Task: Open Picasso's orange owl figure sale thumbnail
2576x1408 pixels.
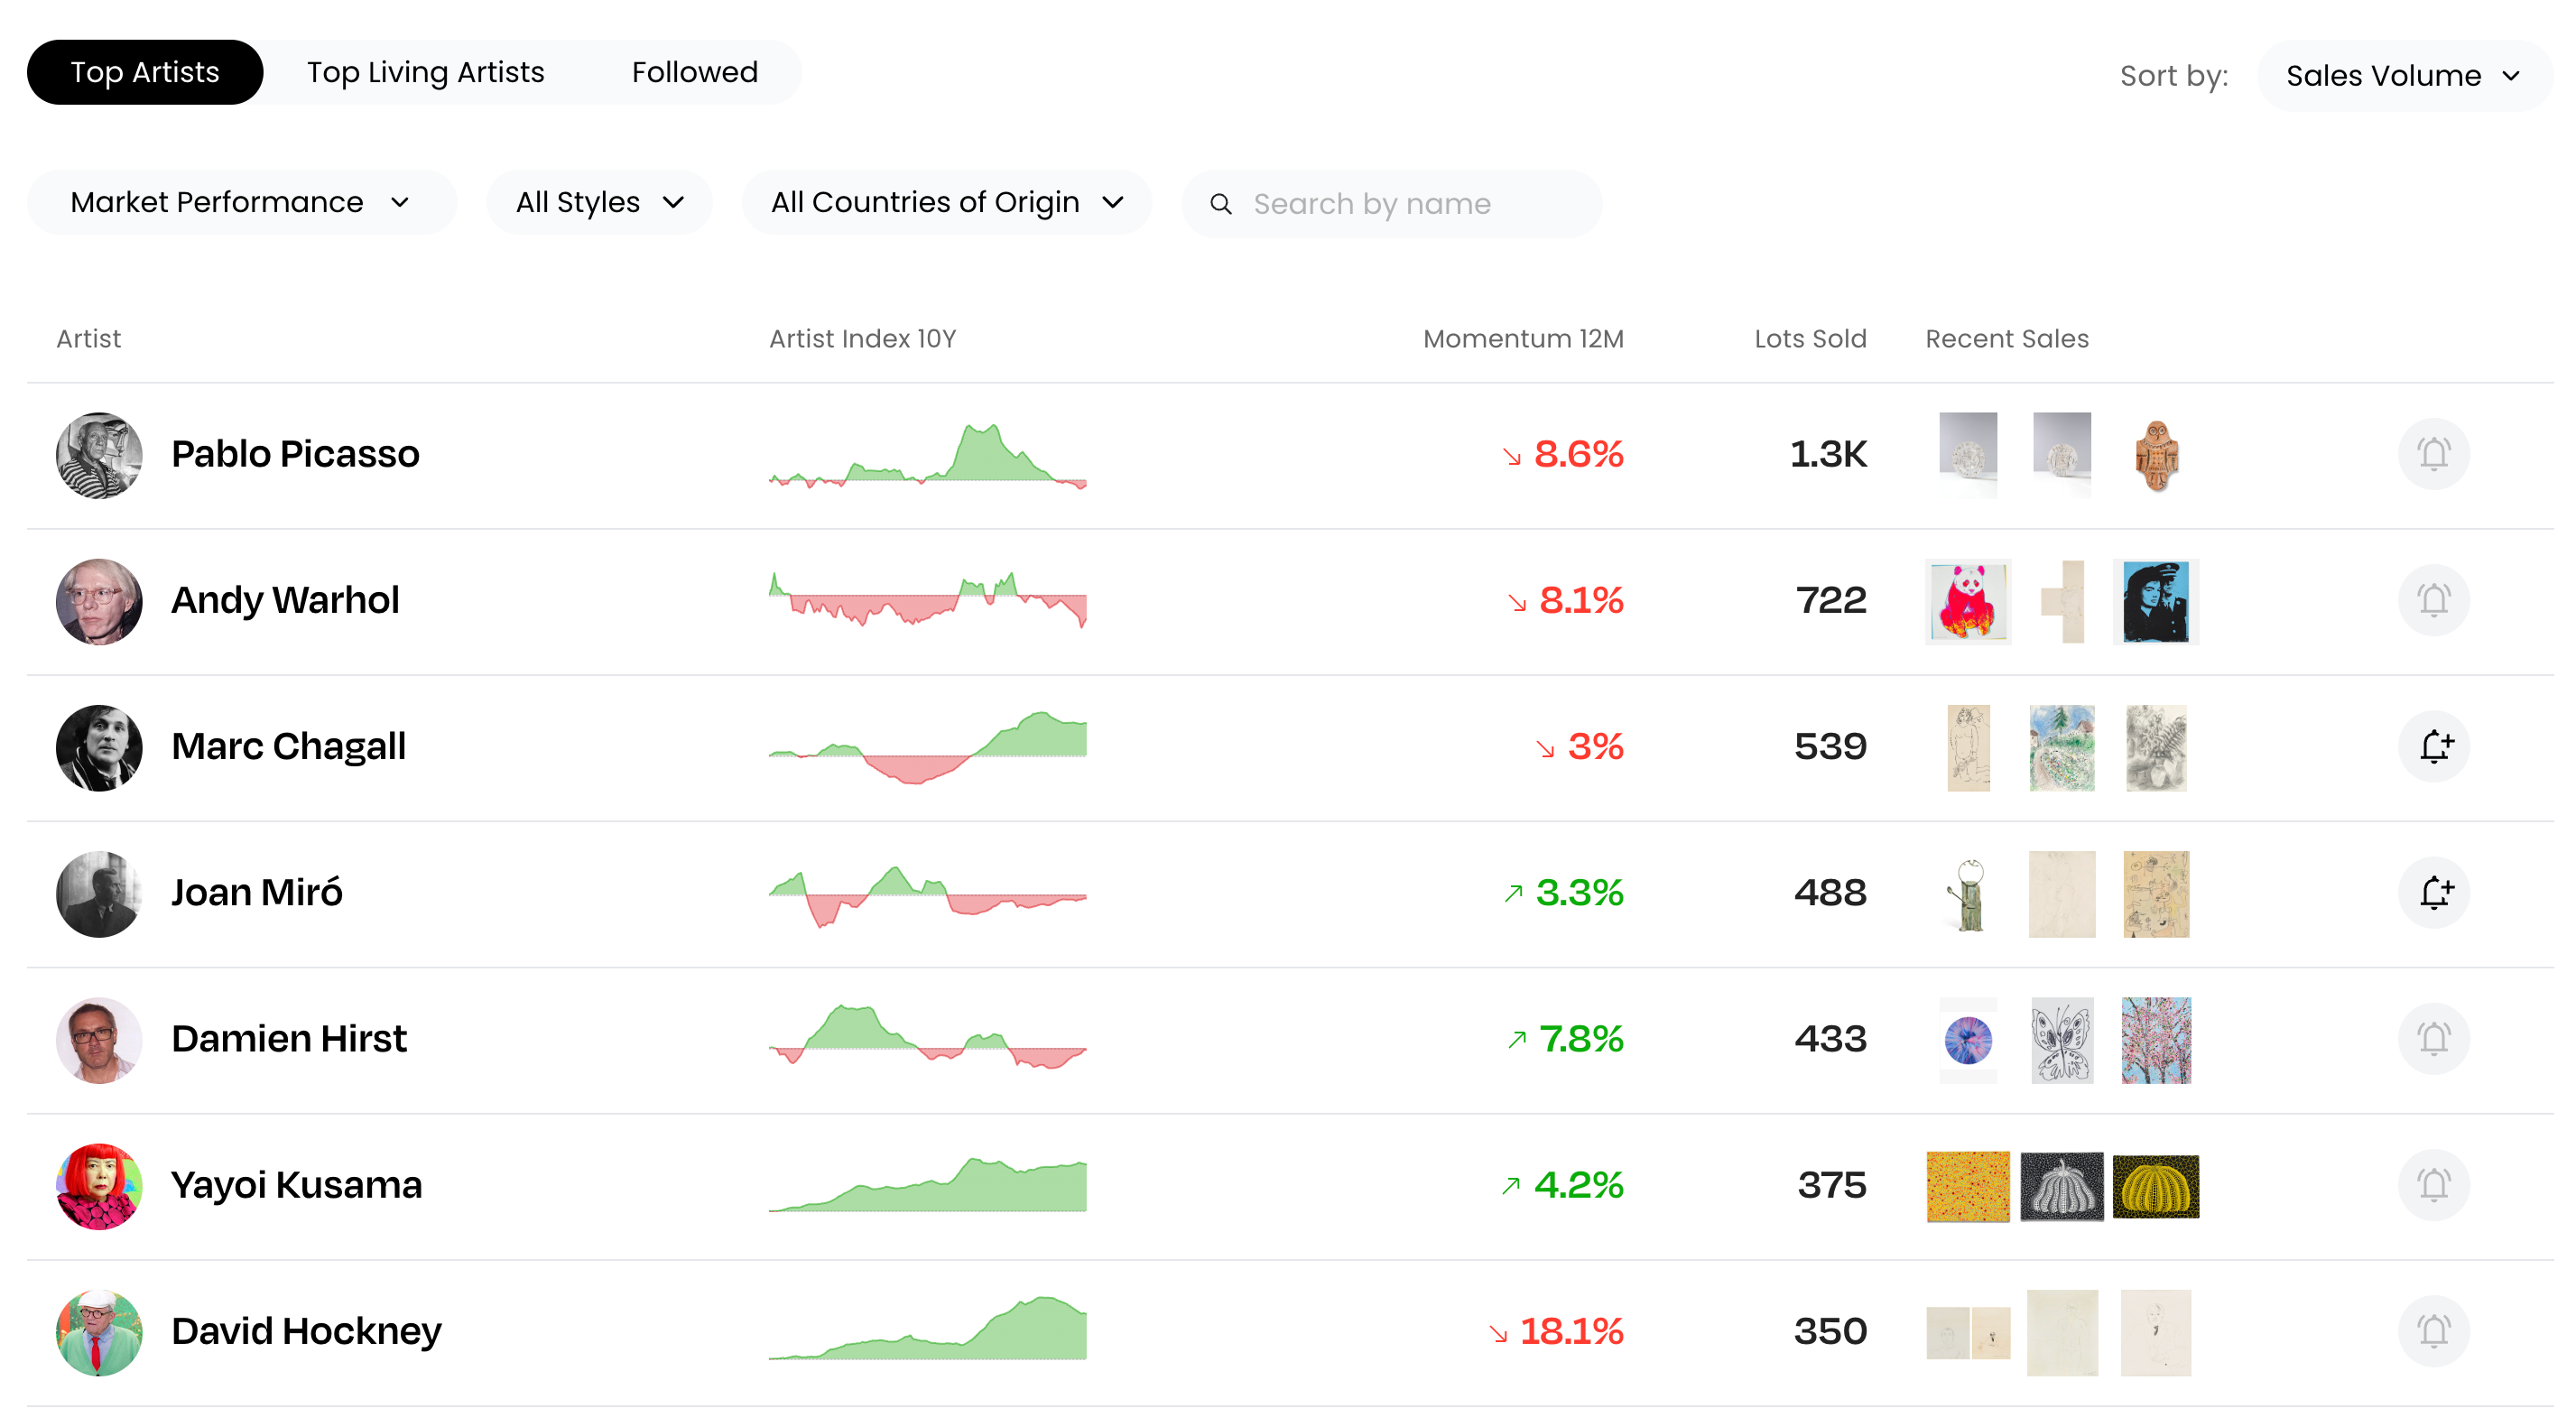Action: [2156, 456]
